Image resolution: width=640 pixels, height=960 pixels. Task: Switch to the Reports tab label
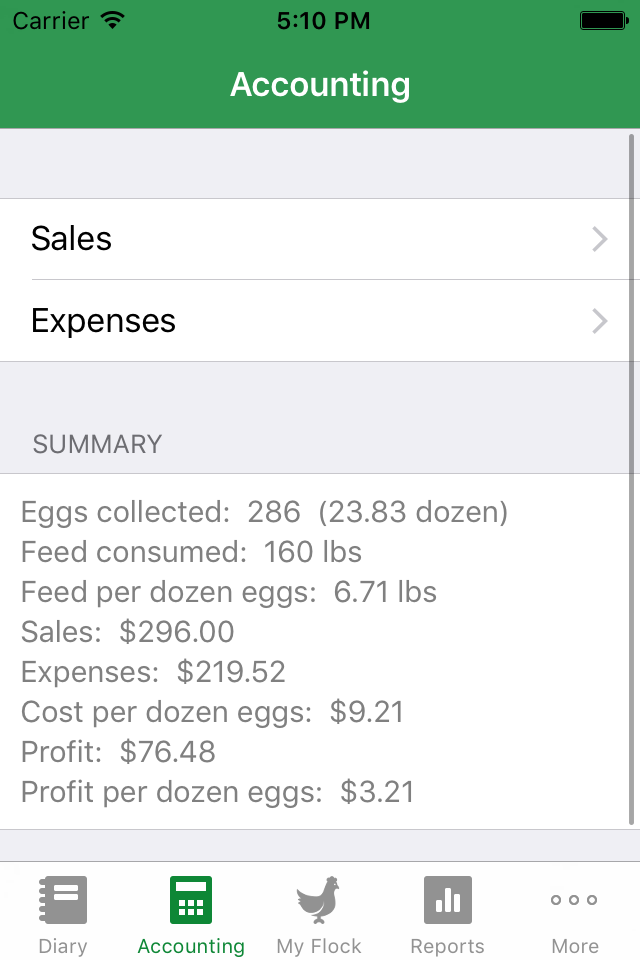point(447,946)
